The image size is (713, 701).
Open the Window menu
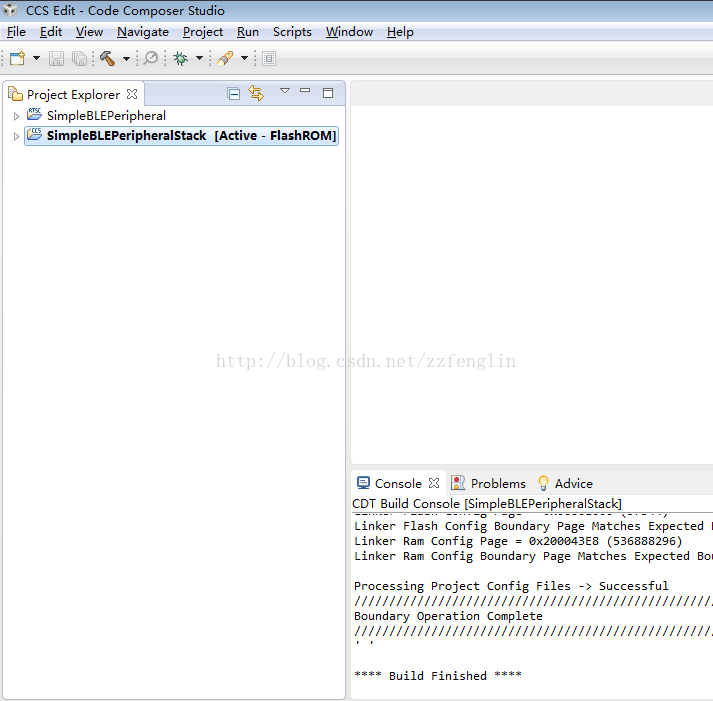tap(349, 32)
